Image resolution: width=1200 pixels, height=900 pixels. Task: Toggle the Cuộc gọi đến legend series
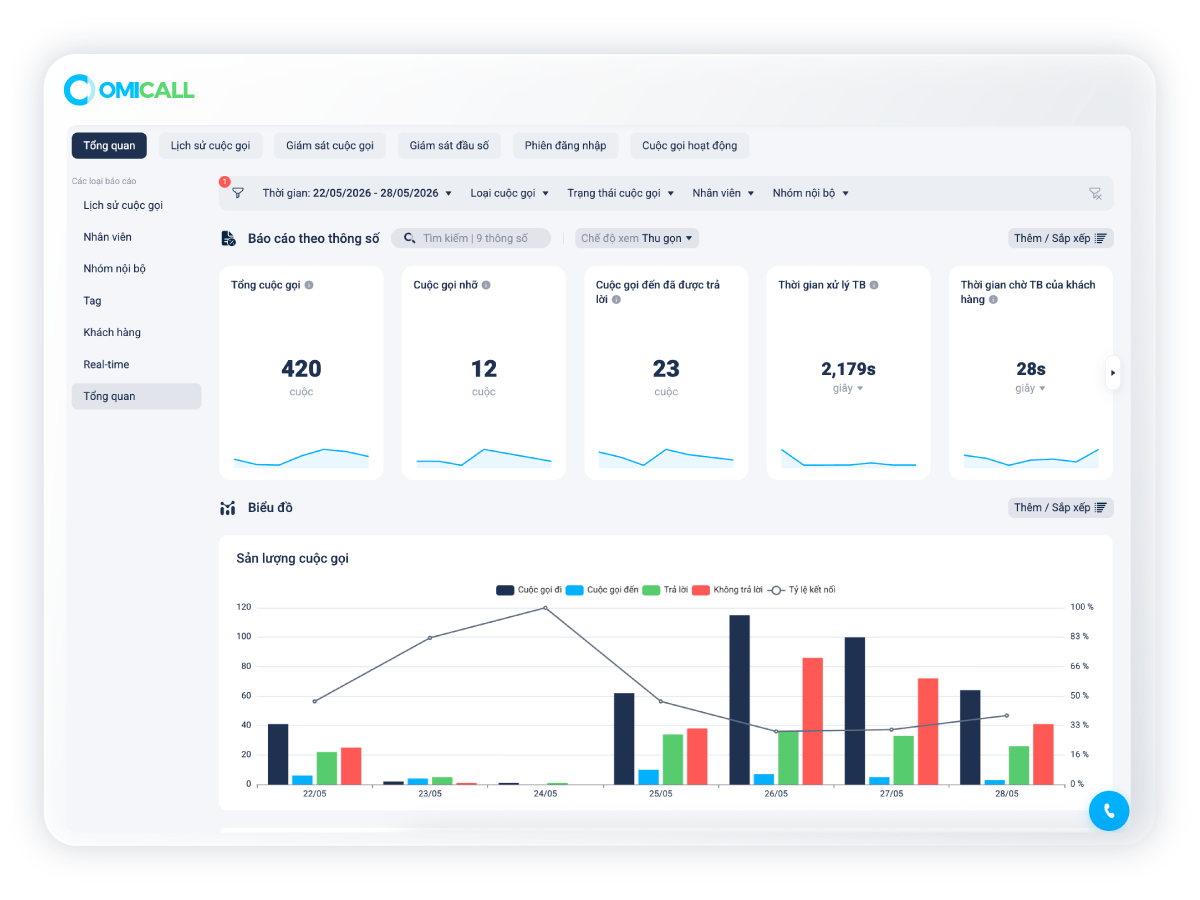coord(602,590)
